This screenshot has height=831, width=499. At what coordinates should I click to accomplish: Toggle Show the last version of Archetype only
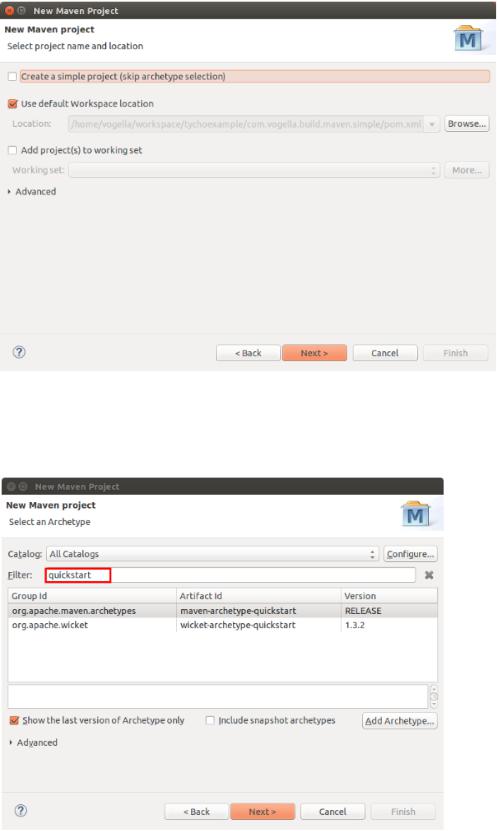click(x=14, y=721)
